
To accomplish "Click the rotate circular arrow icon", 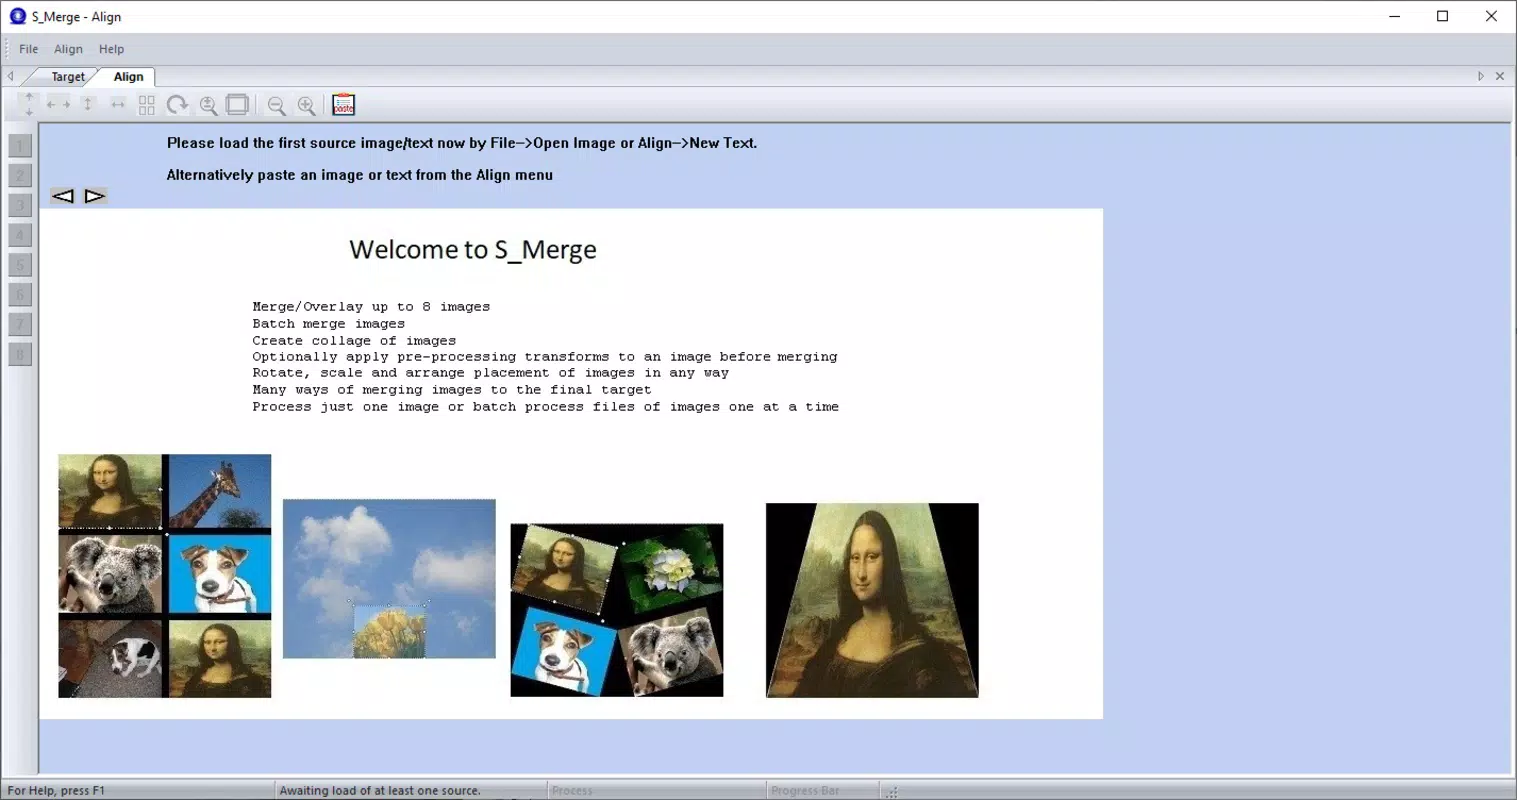I will pos(177,104).
